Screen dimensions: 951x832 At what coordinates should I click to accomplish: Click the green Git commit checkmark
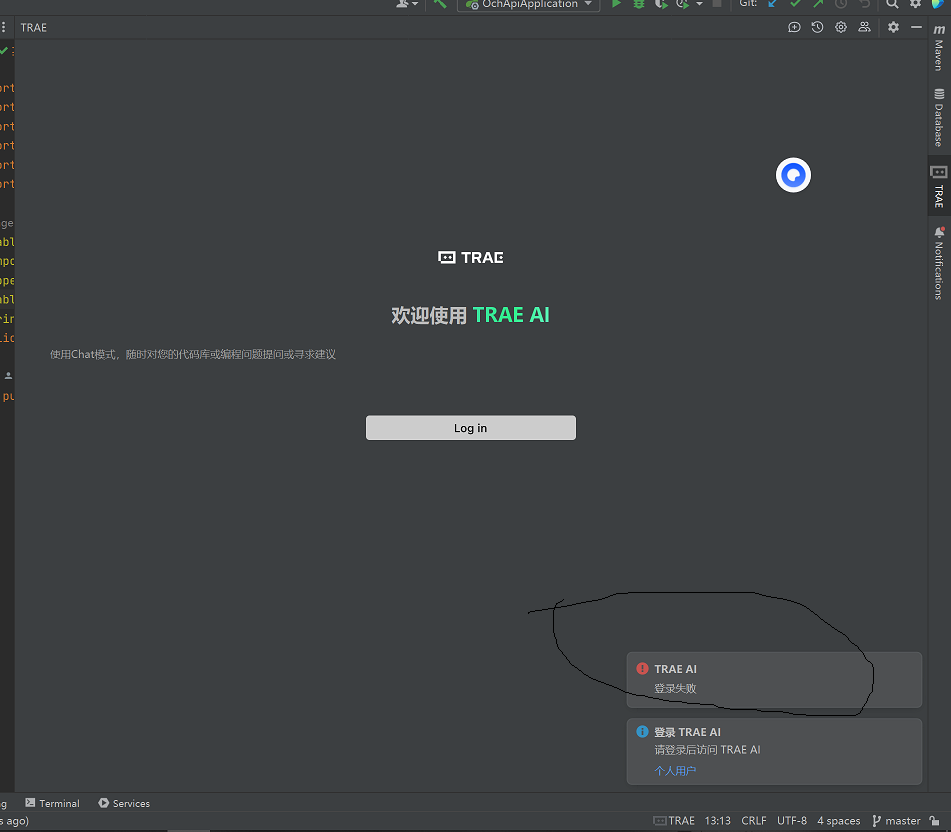pos(795,4)
